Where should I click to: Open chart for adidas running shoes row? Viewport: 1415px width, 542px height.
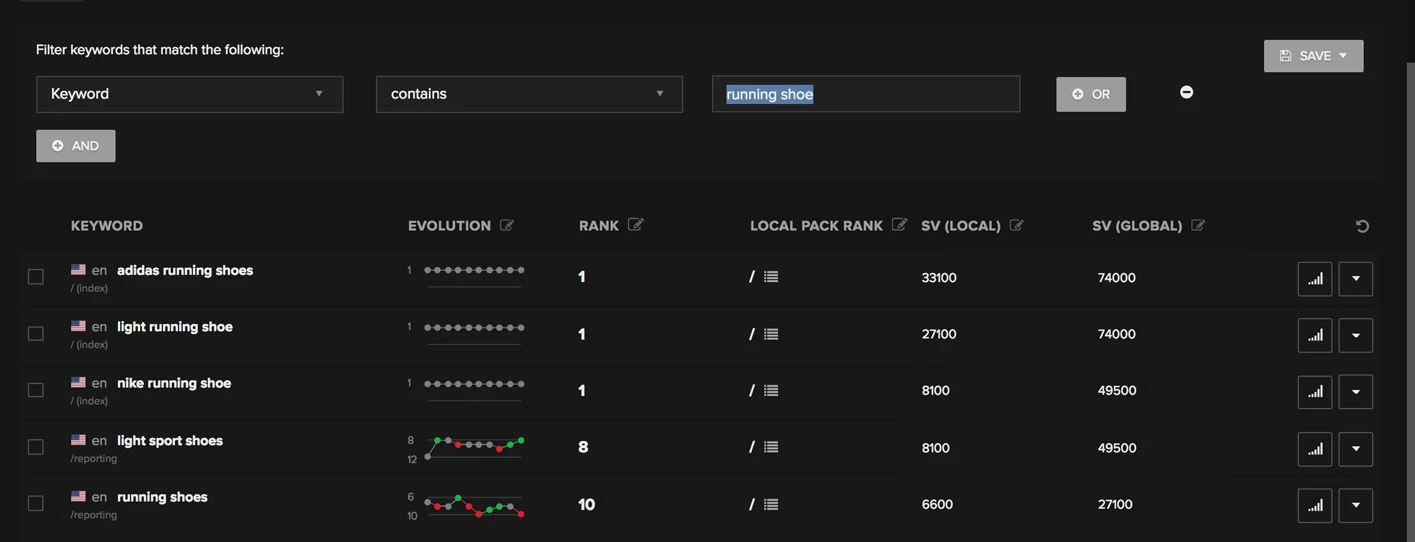pos(1314,279)
